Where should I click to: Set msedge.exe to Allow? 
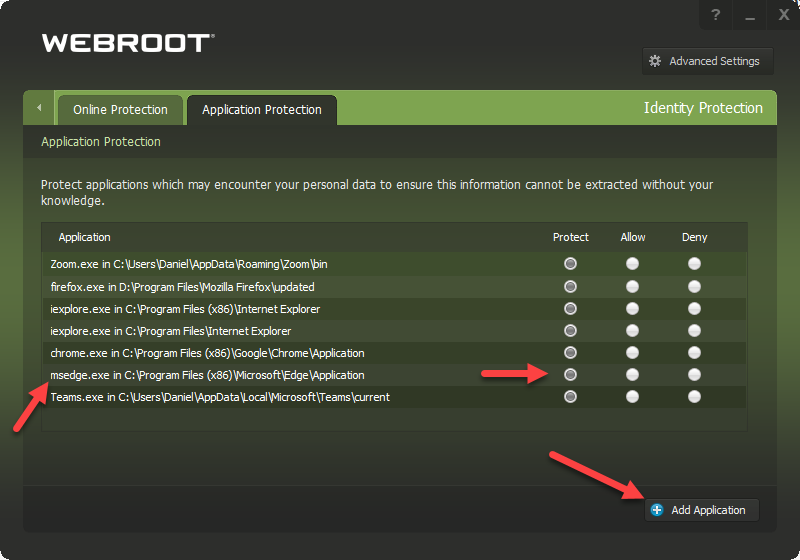(x=633, y=375)
